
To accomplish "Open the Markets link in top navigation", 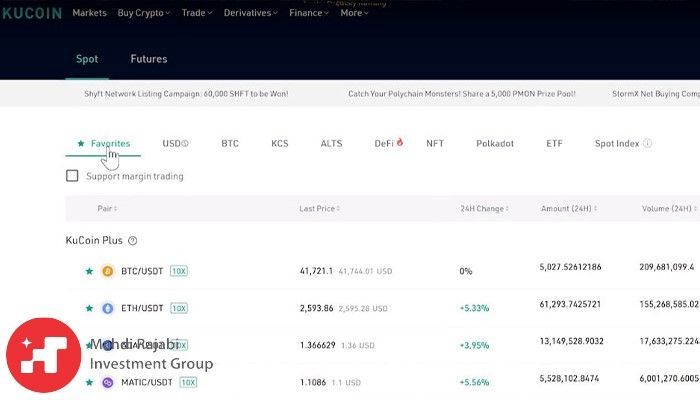I will 90,13.
